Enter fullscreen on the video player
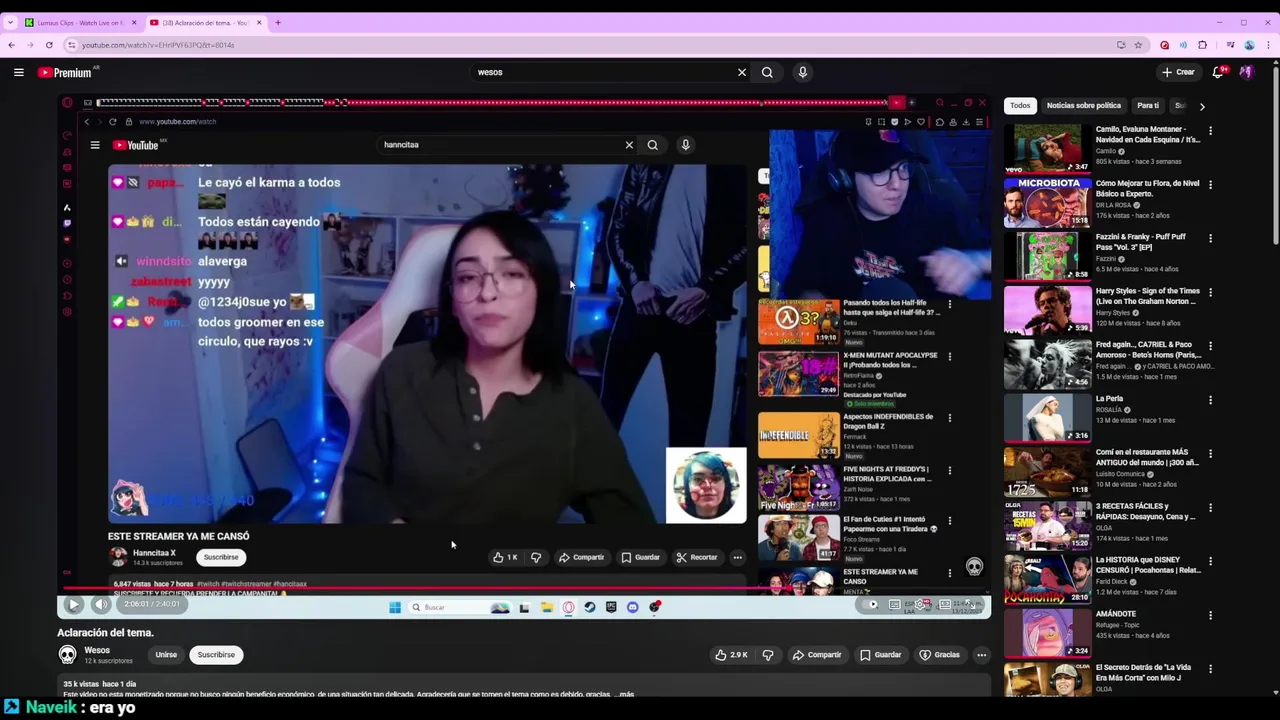 (x=970, y=605)
